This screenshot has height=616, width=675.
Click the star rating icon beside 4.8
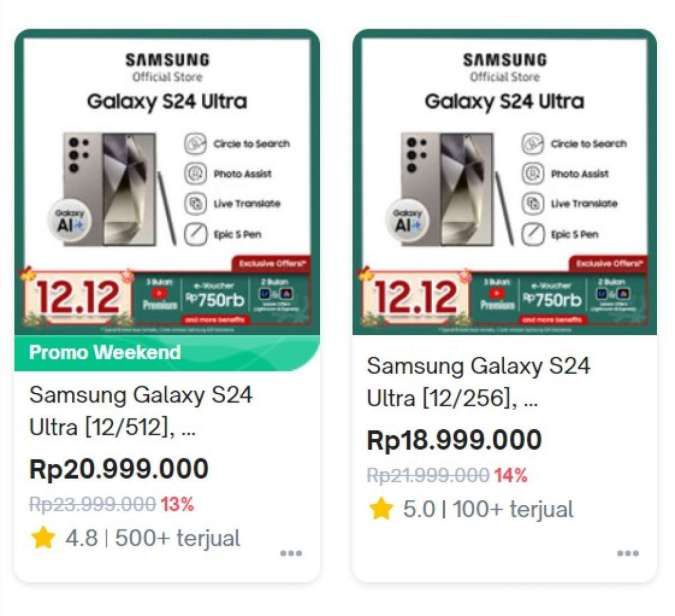click(43, 538)
